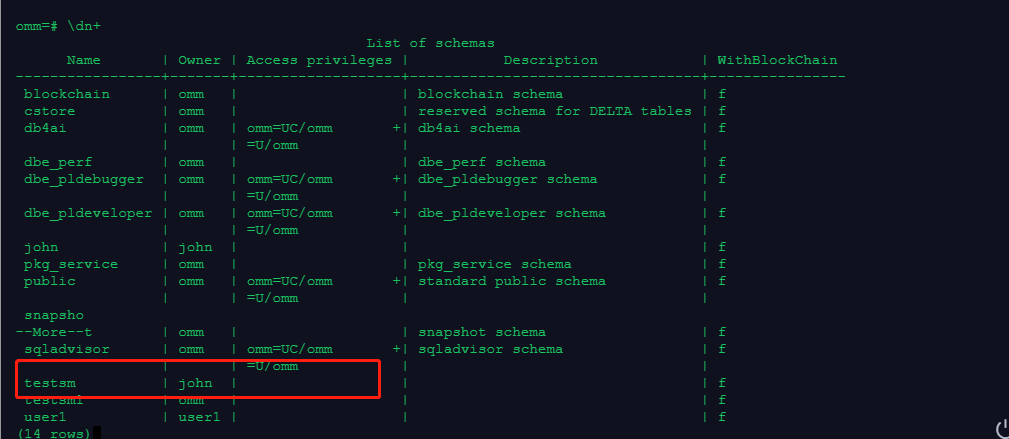
Task: Click the pkg_service schema name
Action: click(71, 264)
